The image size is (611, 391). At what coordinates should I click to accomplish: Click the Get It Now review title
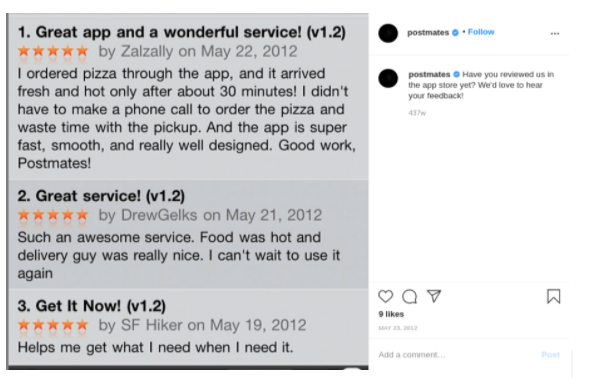coord(92,306)
